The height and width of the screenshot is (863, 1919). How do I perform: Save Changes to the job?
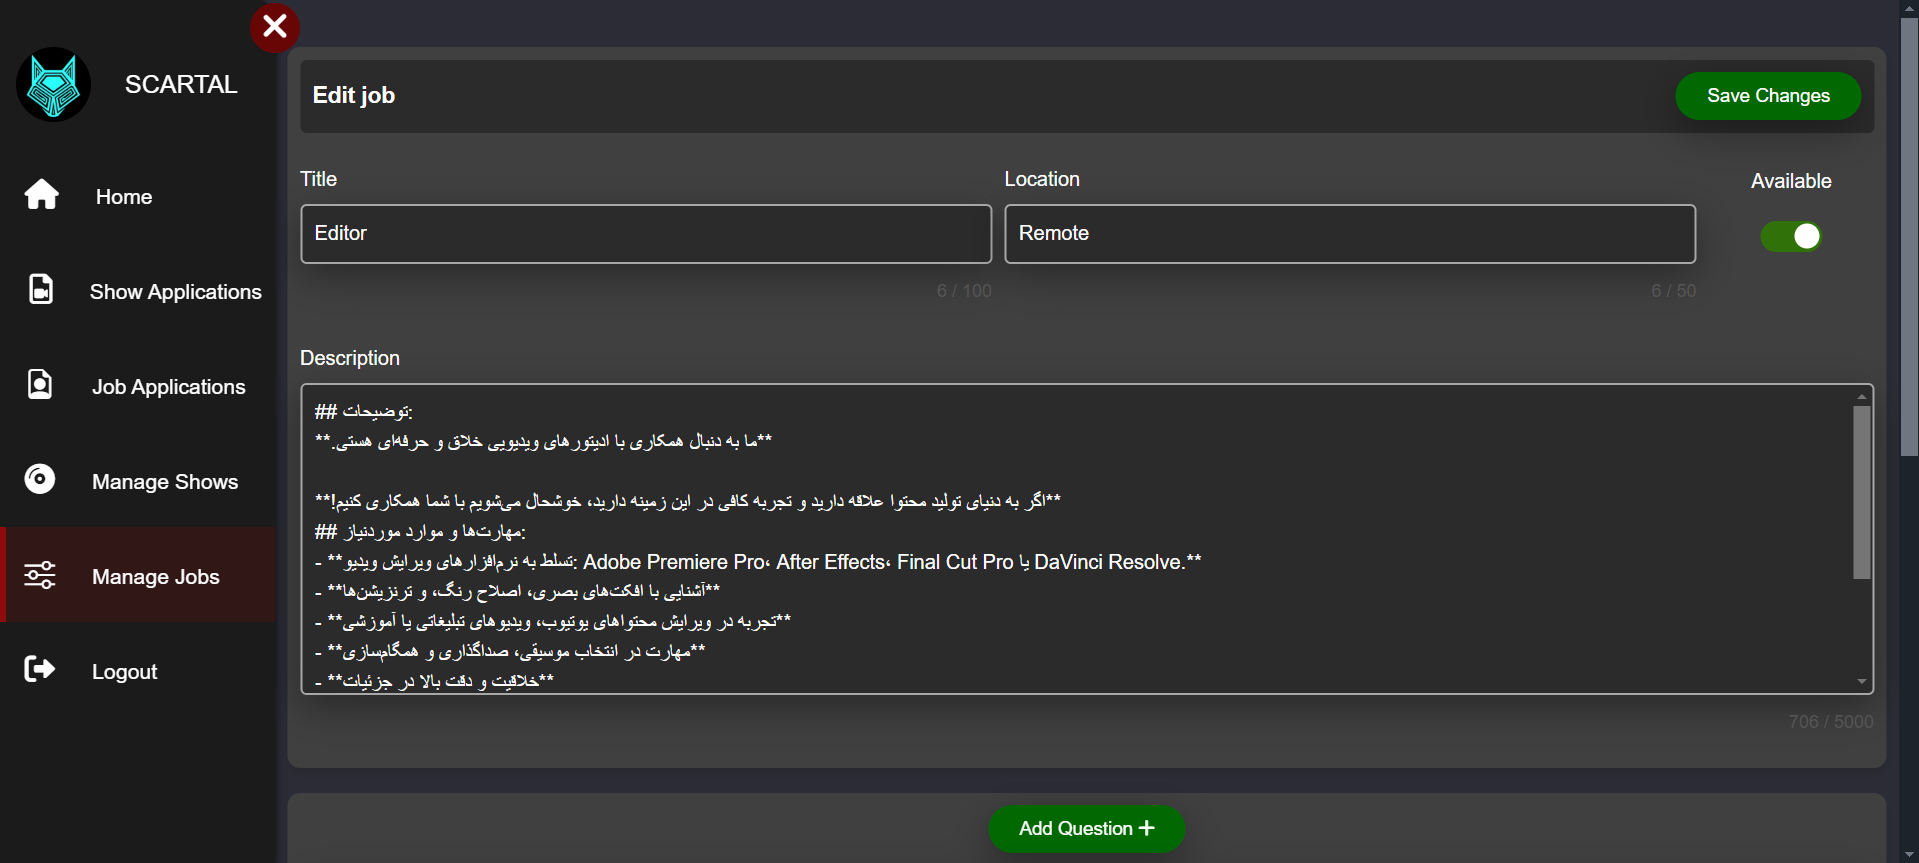(x=1768, y=96)
